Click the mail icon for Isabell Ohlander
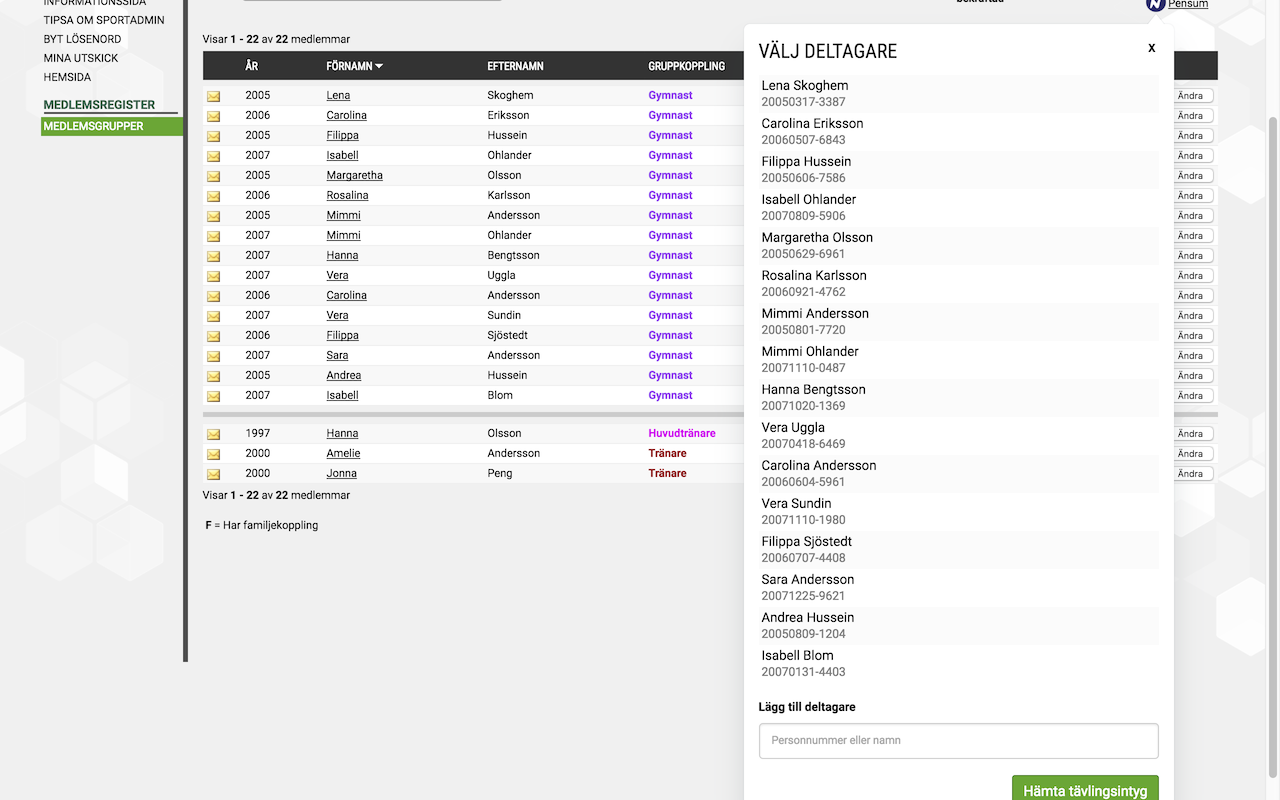The height and width of the screenshot is (800, 1280). coord(213,156)
